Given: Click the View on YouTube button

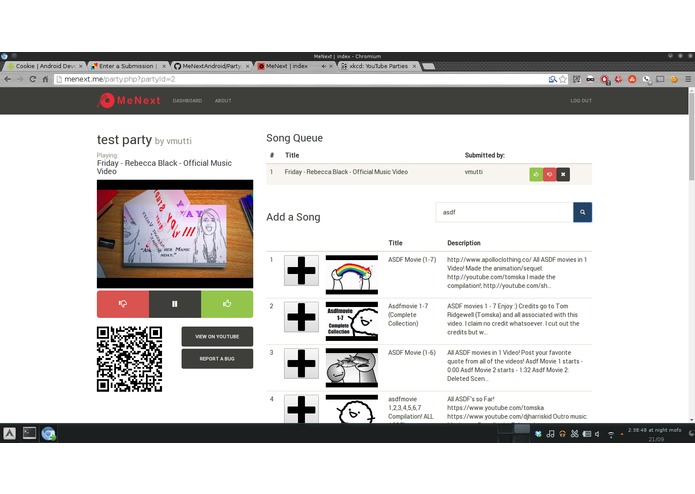Looking at the screenshot, I should 217,337.
